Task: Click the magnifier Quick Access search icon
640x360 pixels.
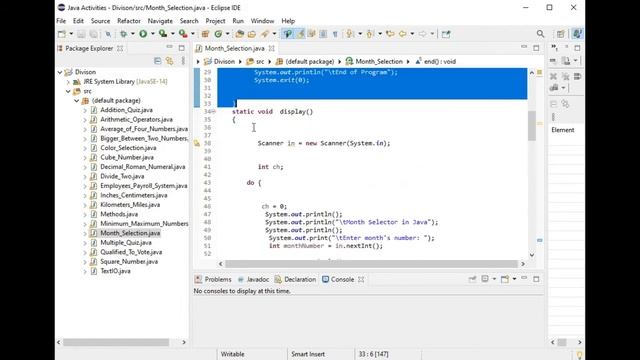Action: (540, 34)
